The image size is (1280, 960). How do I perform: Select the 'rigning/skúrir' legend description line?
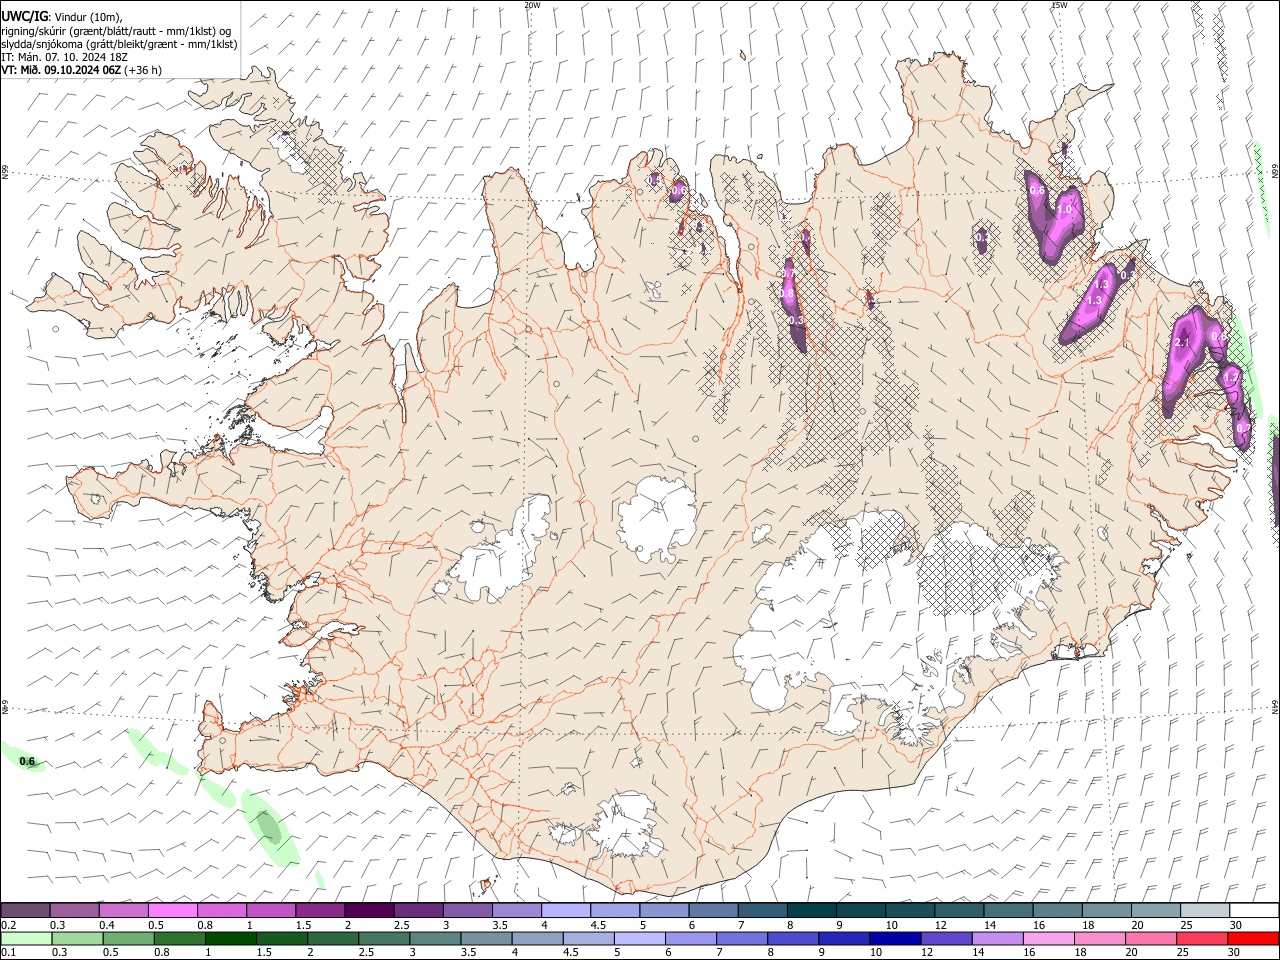116,31
